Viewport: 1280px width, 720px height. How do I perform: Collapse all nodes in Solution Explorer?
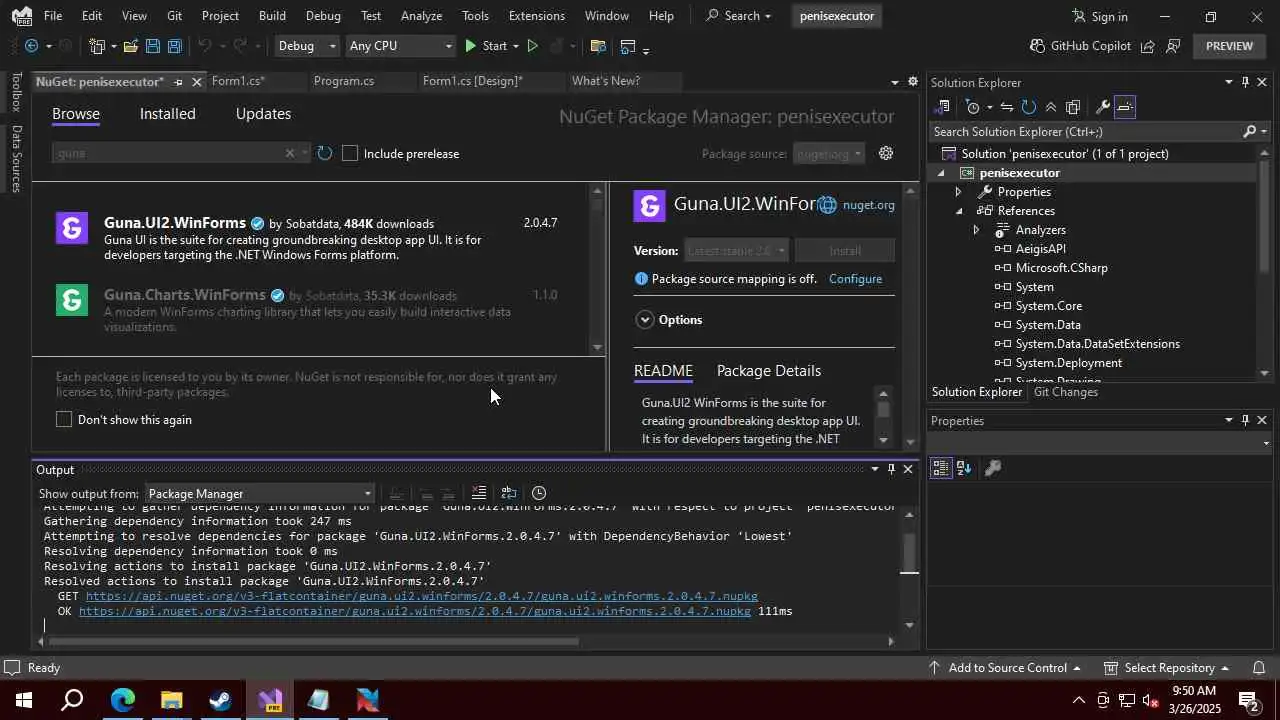[1050, 107]
